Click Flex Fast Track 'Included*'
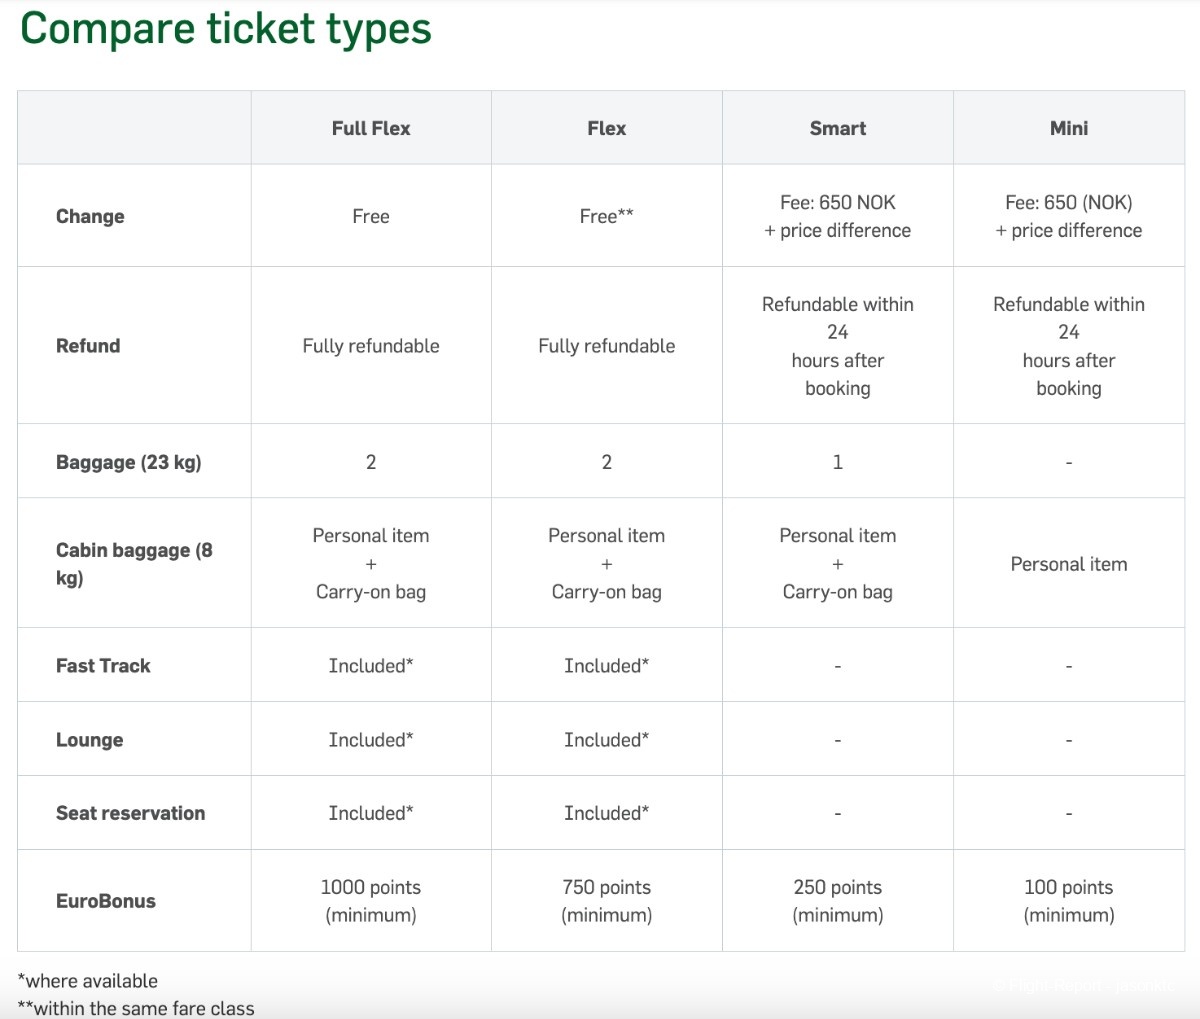The image size is (1200, 1019). [x=607, y=666]
